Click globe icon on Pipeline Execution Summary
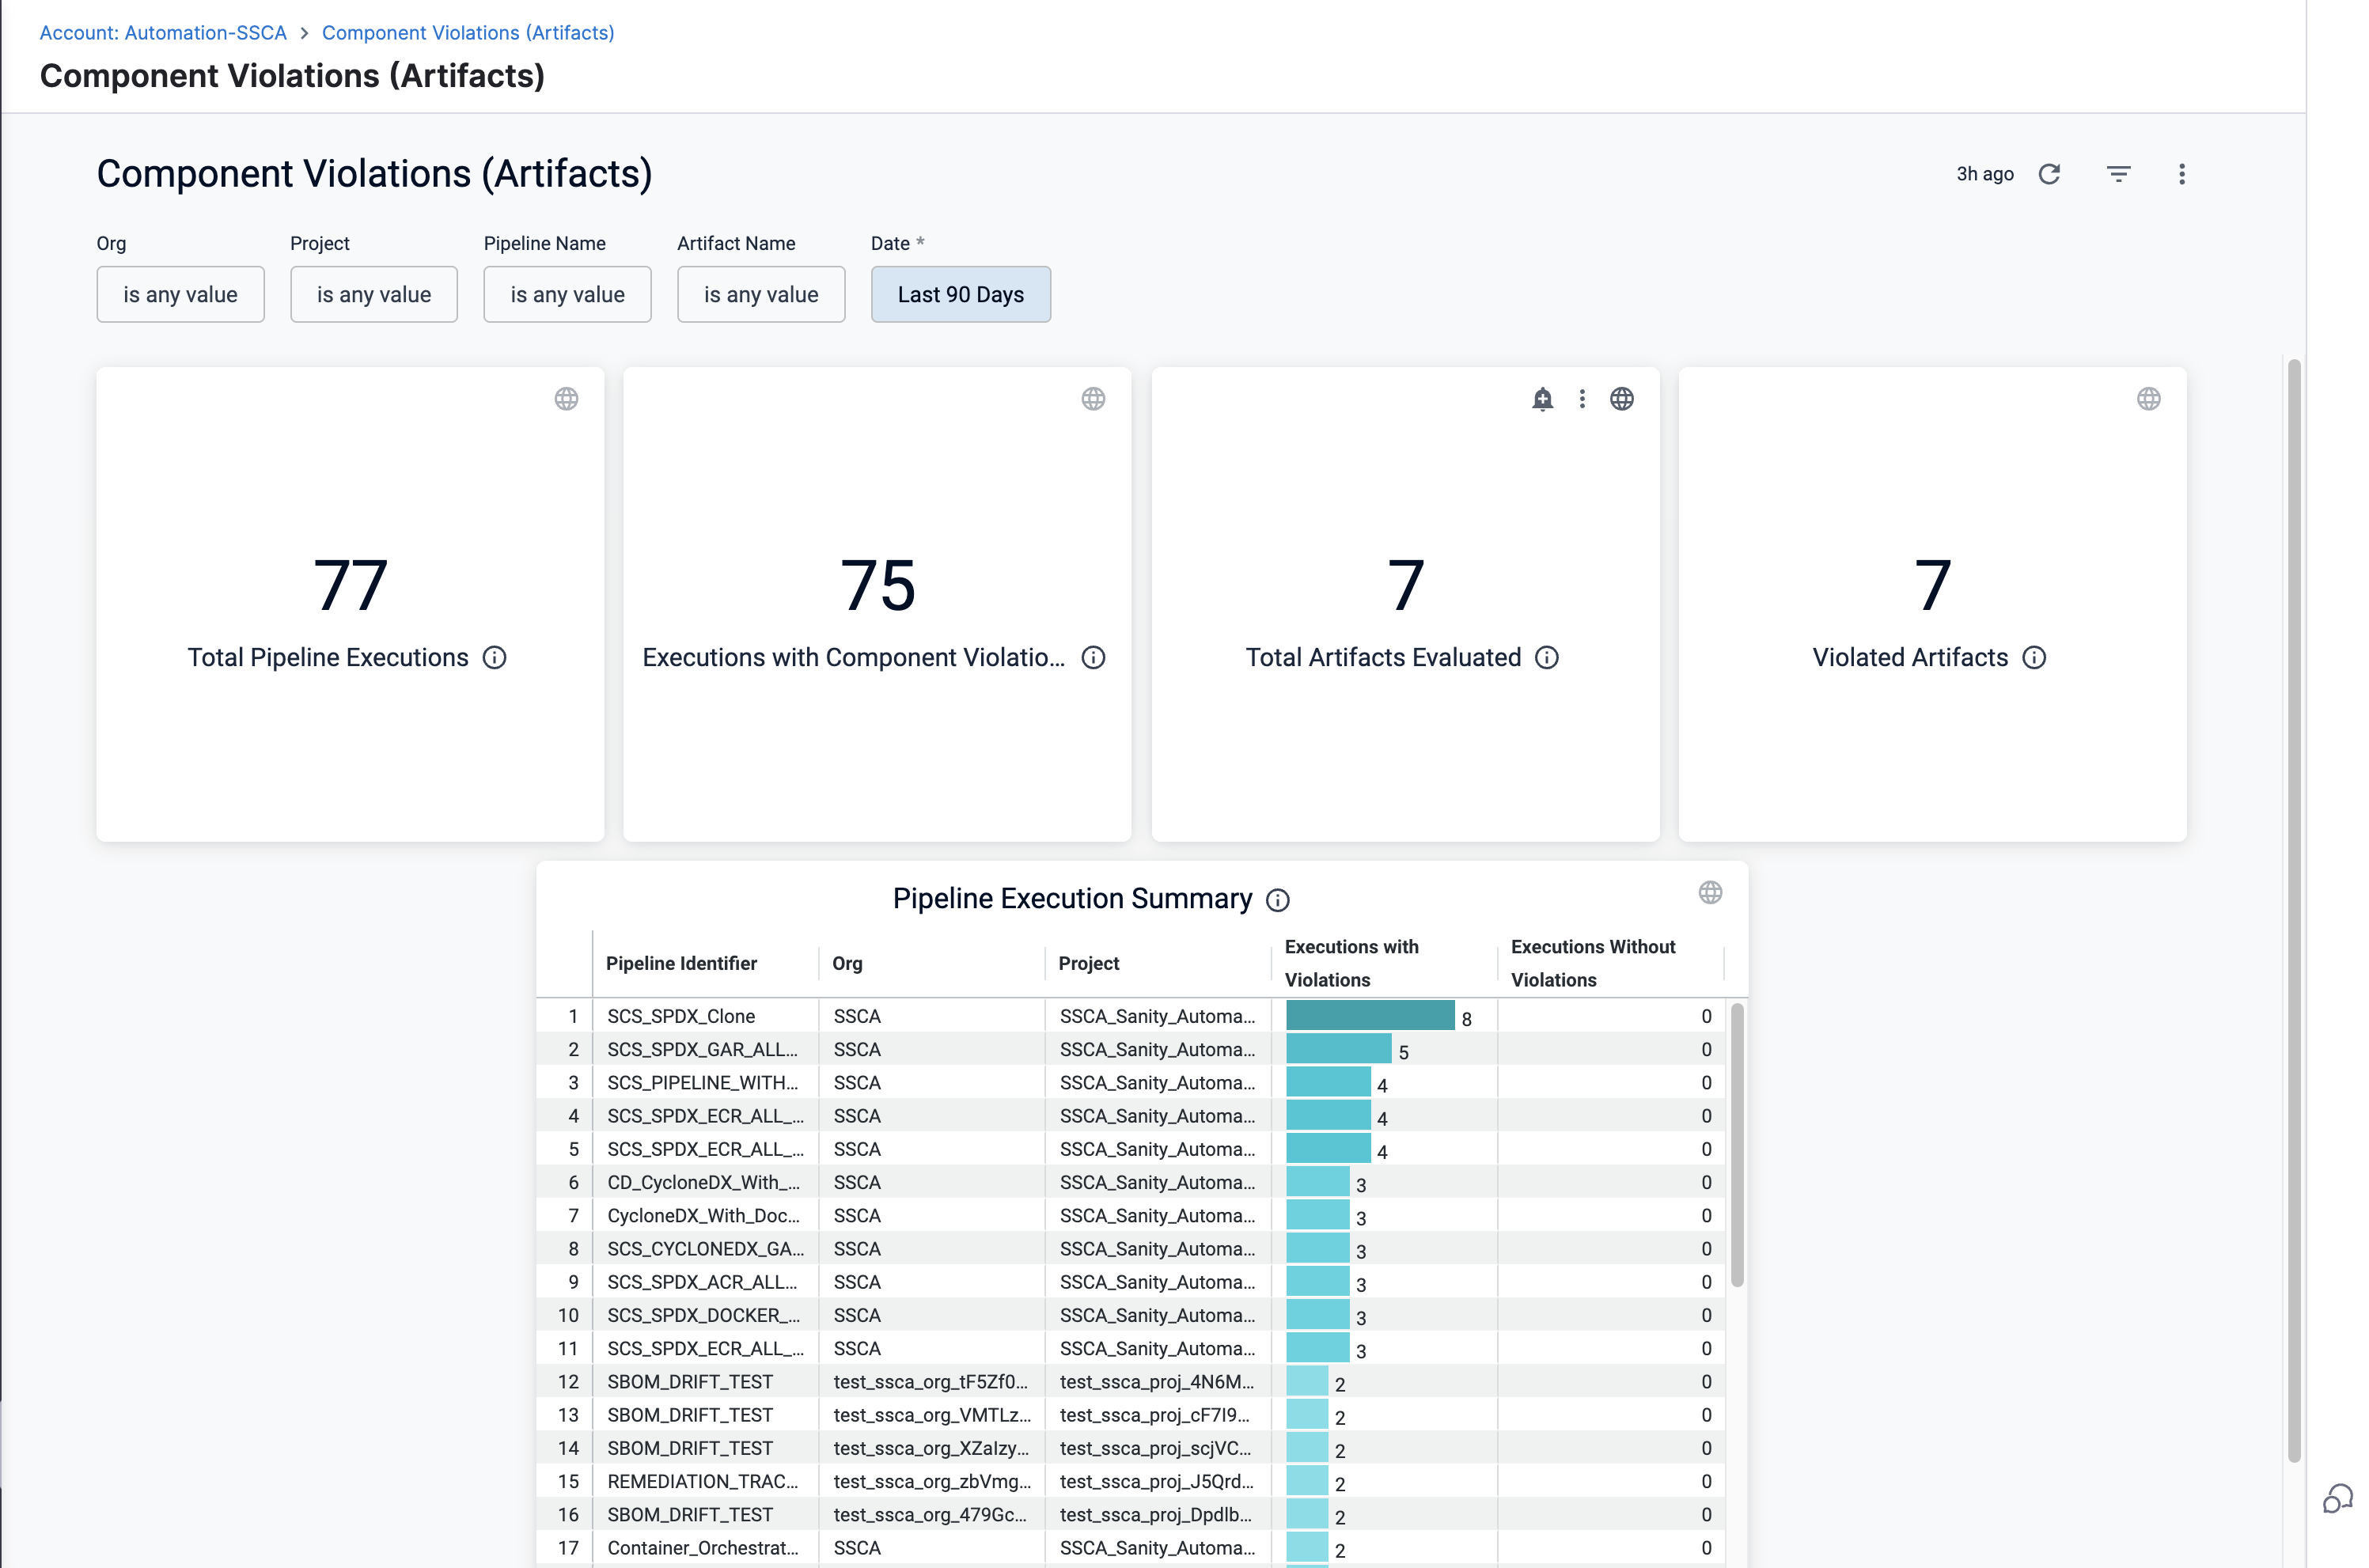 1710,892
